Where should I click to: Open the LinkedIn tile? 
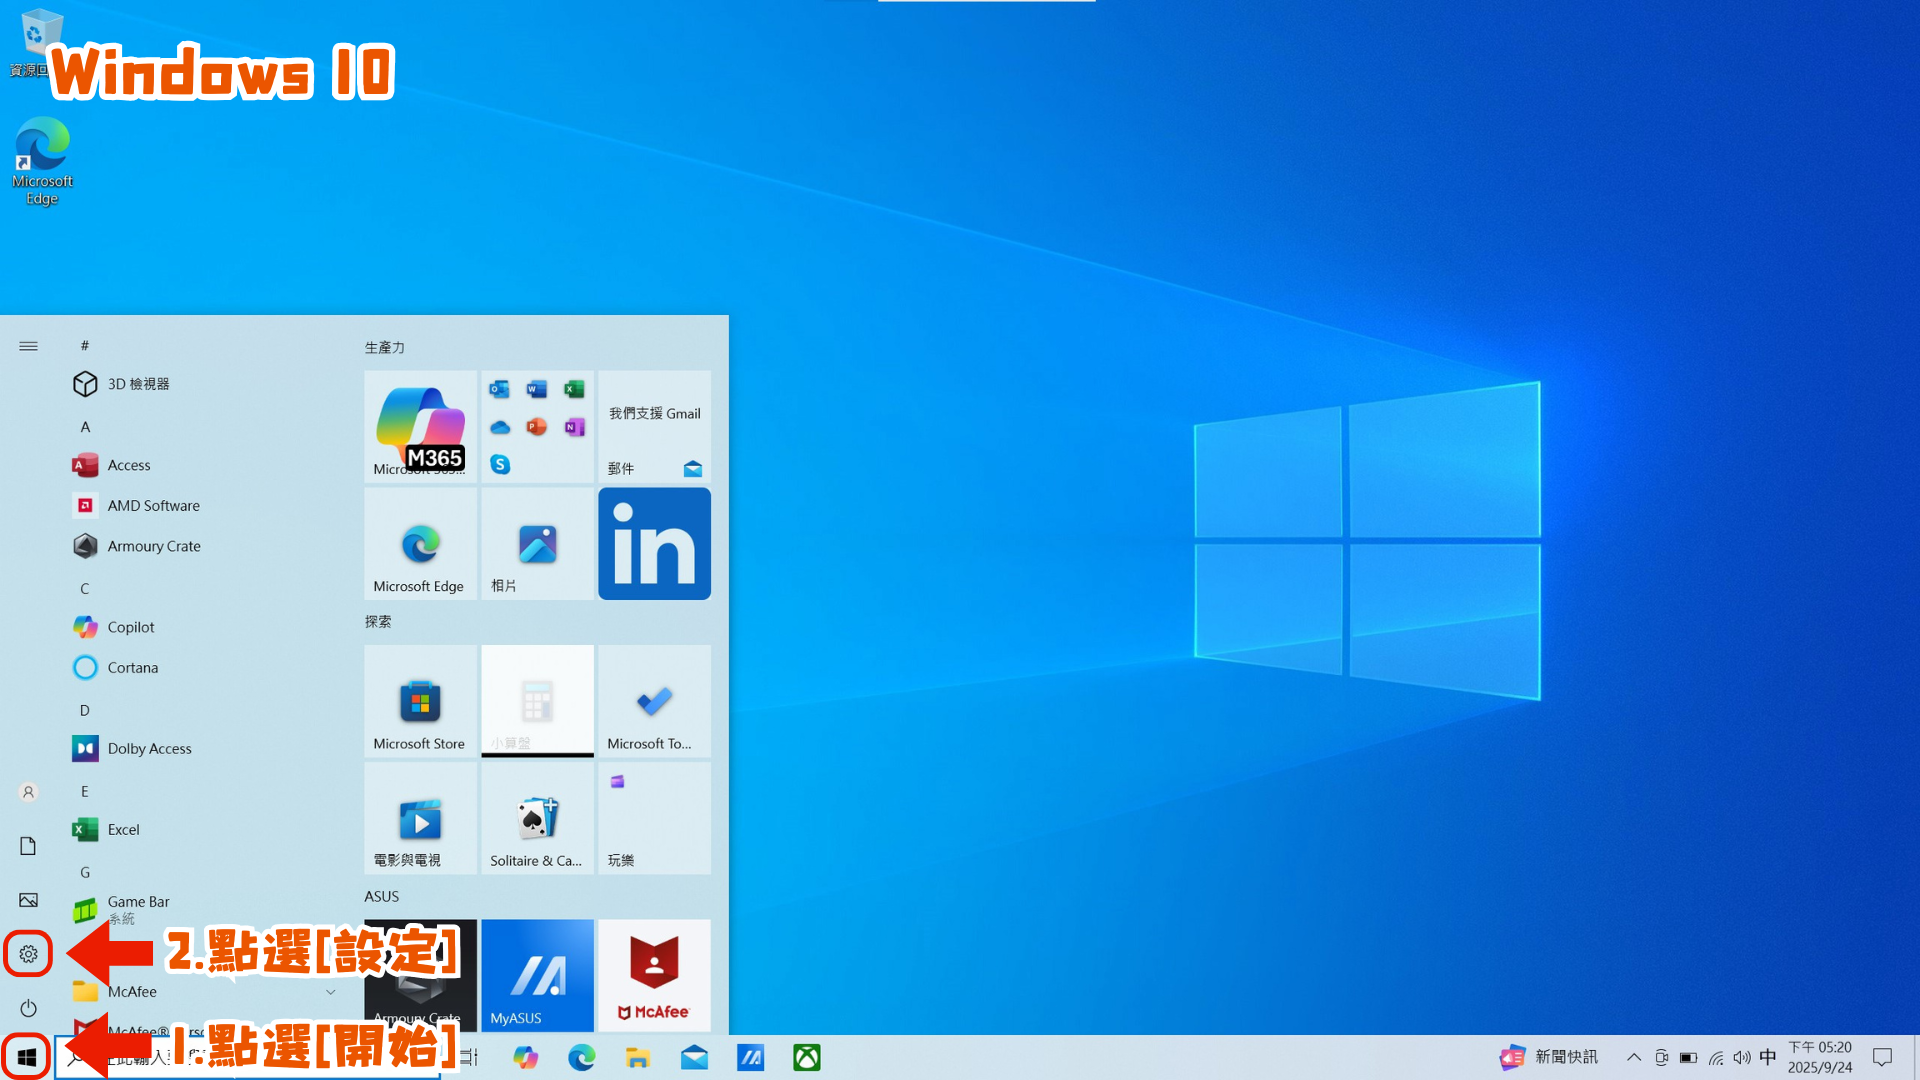[x=654, y=544]
